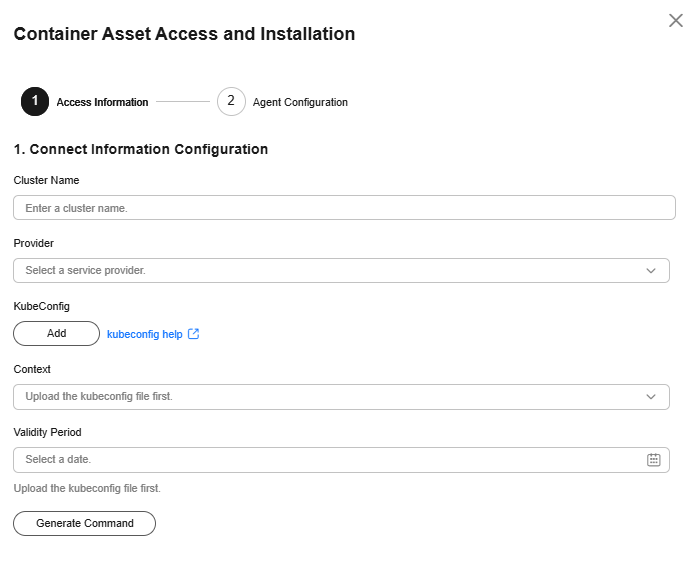Switch to the Access Information step
700x578 pixels.
[x=102, y=102]
